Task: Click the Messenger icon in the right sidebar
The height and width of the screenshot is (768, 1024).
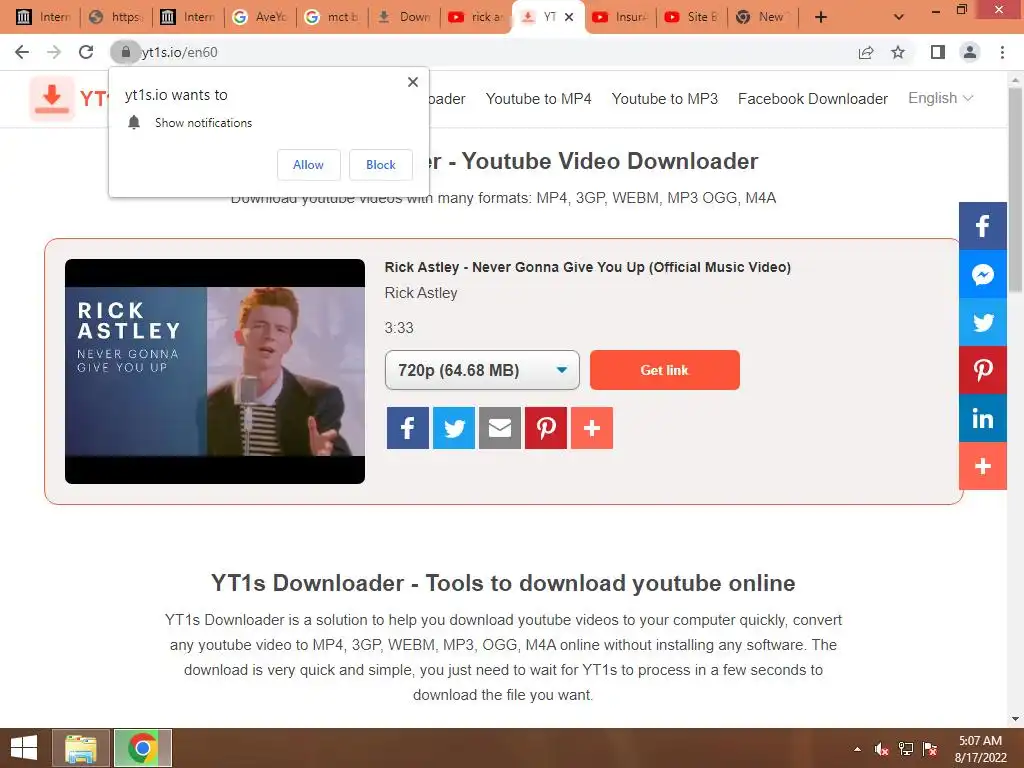Action: tap(983, 274)
